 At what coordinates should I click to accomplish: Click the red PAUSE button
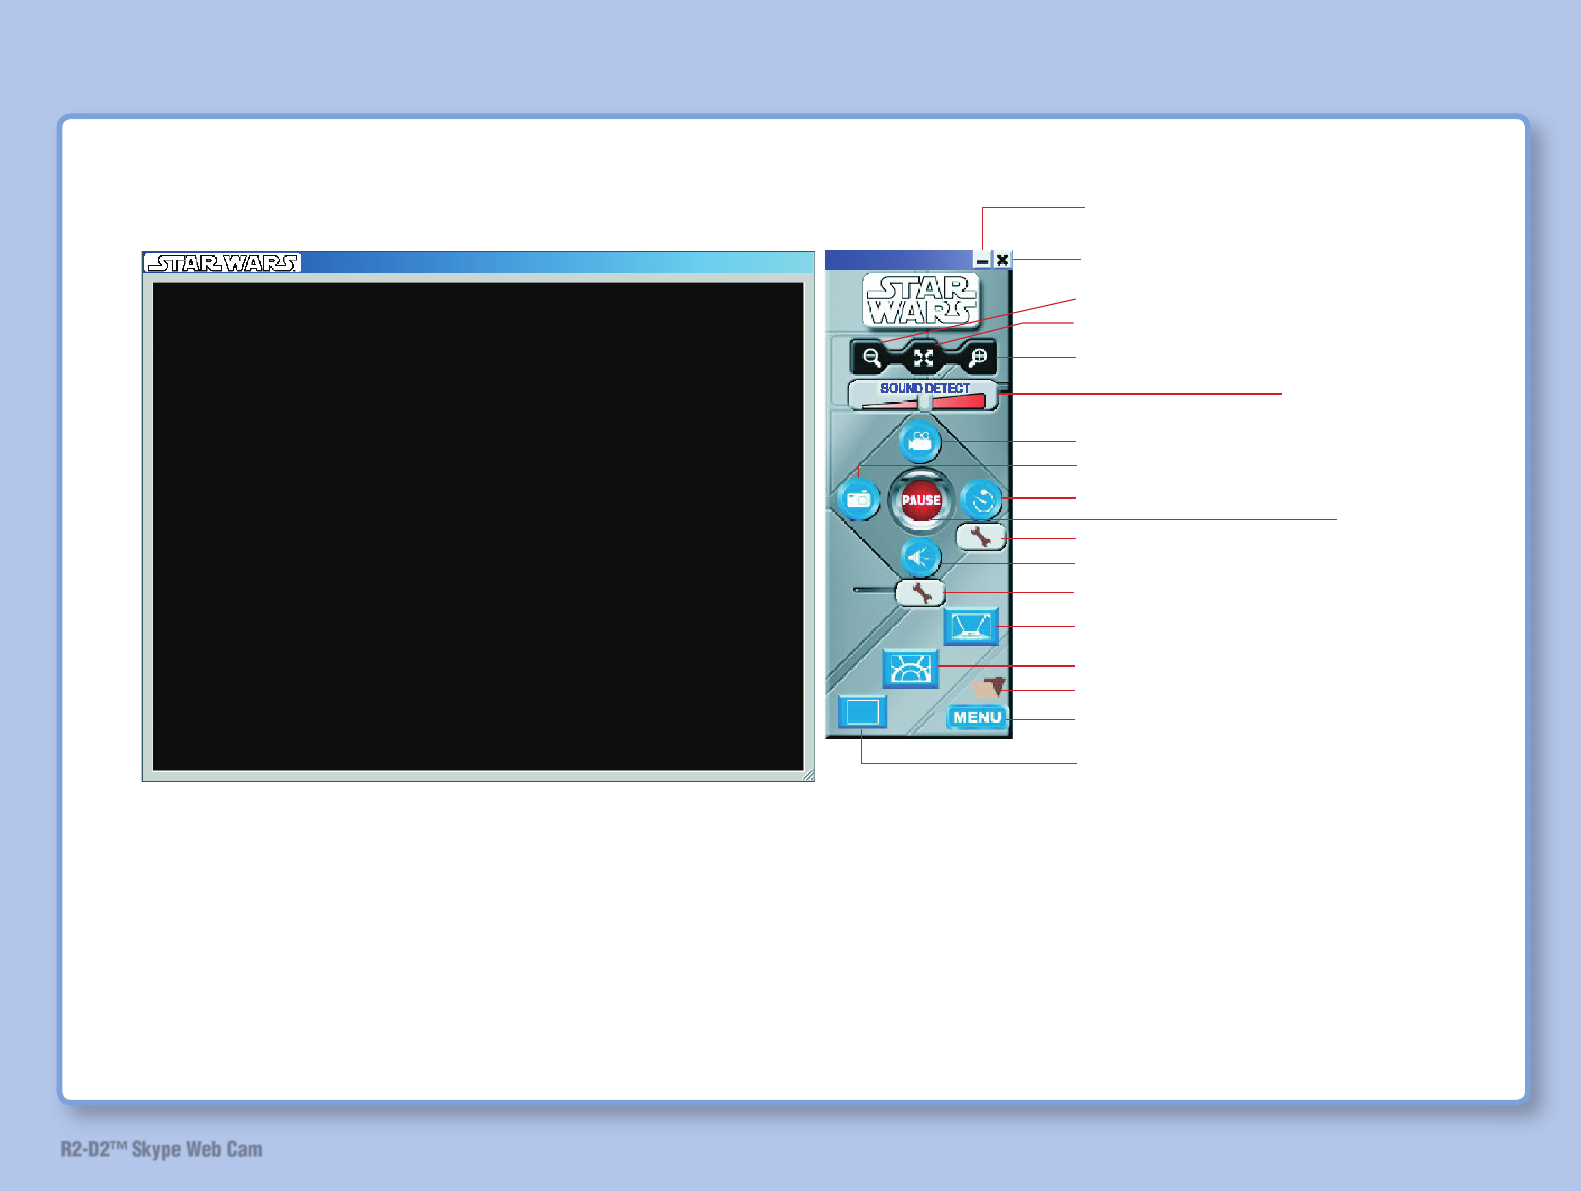921,500
